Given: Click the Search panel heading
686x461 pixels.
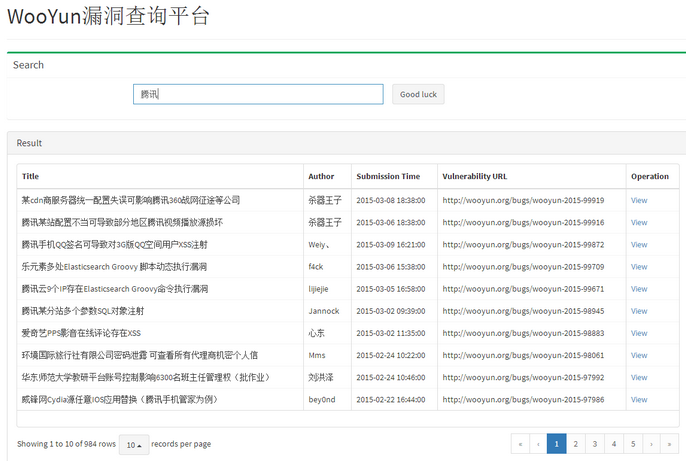Looking at the screenshot, I should click(28, 65).
